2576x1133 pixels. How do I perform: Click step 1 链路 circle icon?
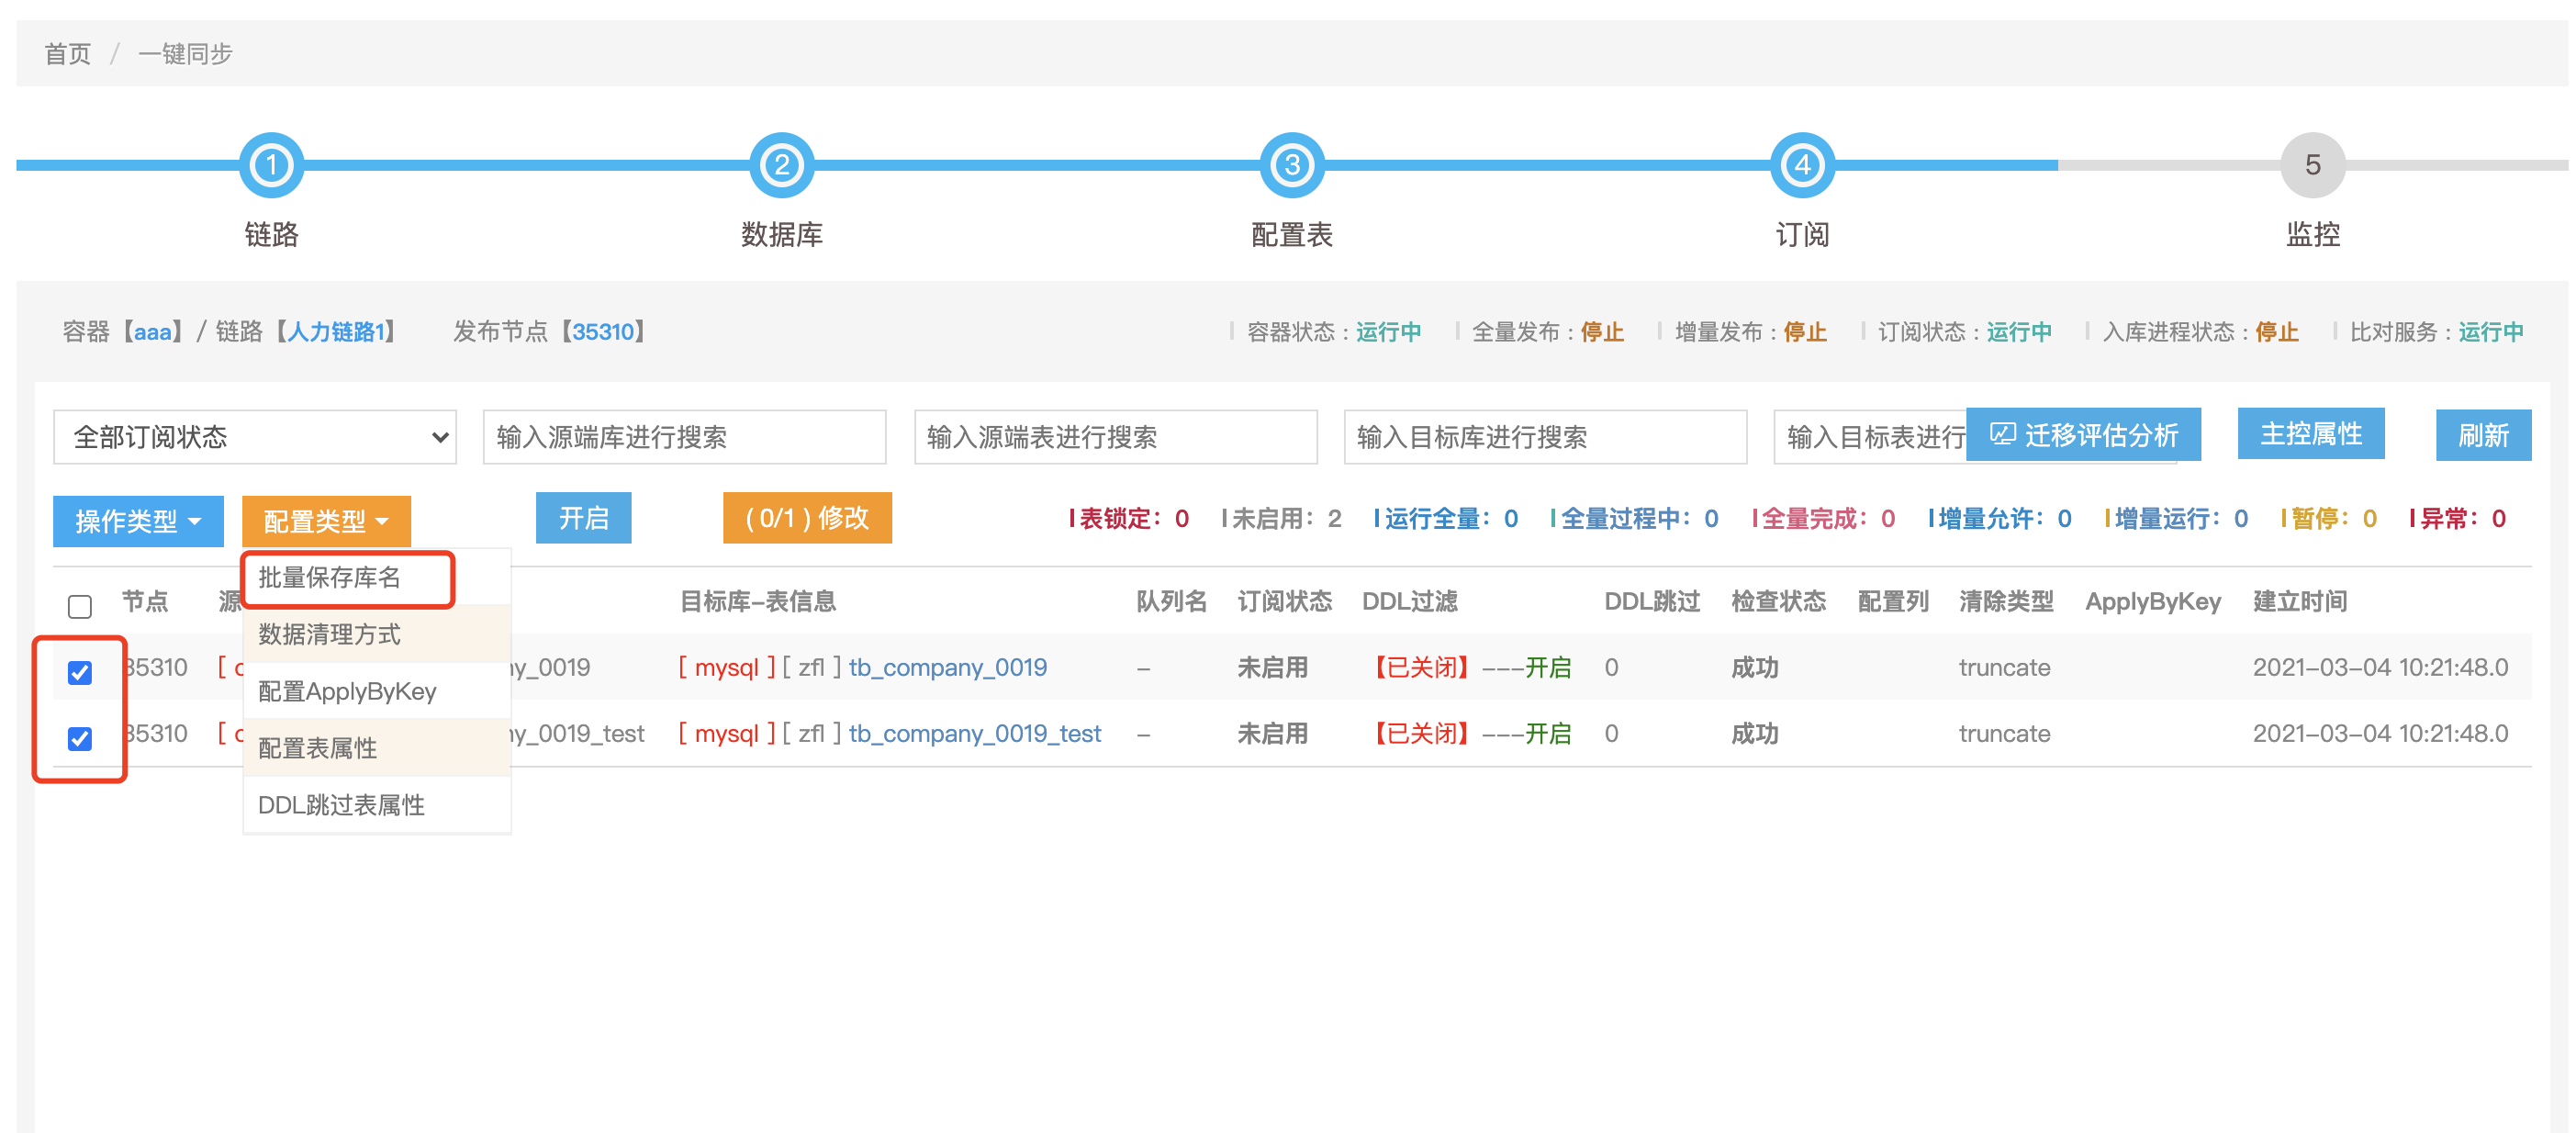pos(271,165)
